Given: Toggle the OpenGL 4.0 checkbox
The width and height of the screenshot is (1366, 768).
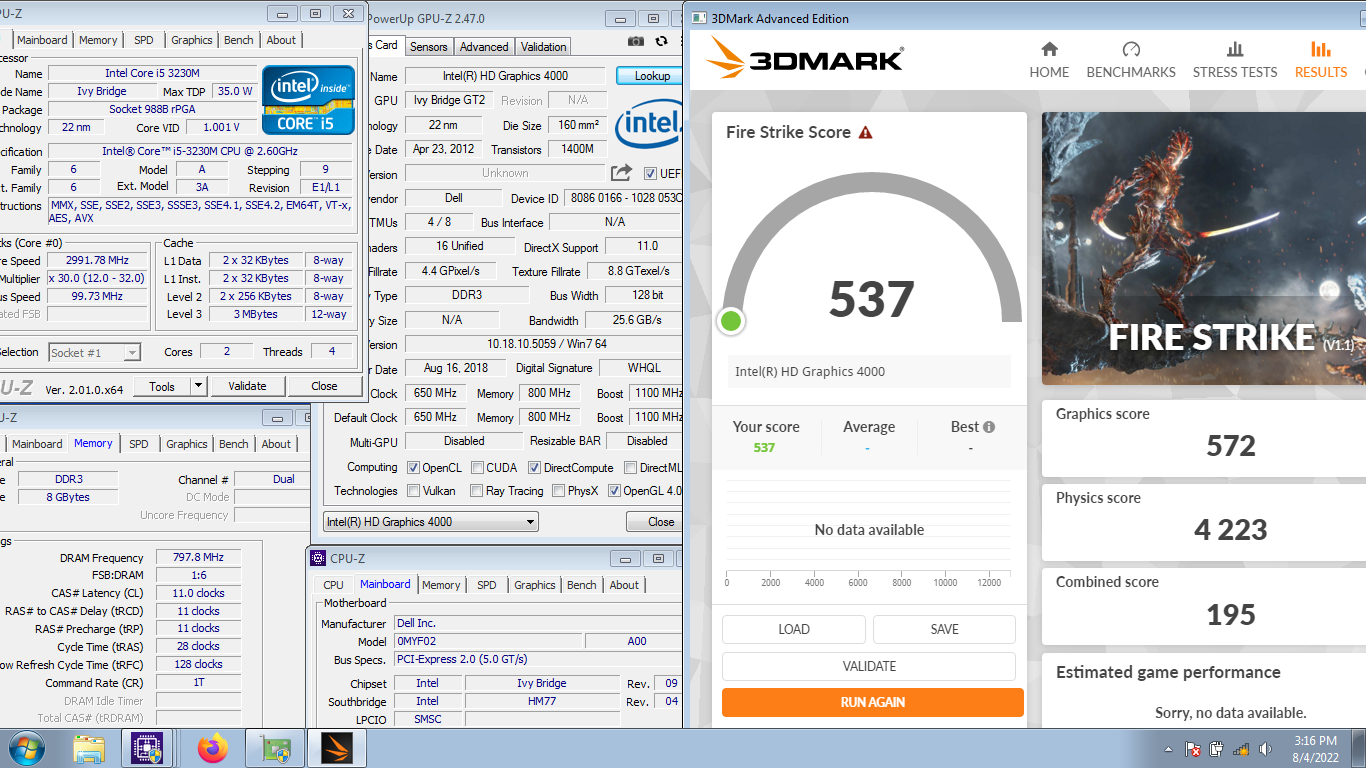Looking at the screenshot, I should tap(614, 491).
